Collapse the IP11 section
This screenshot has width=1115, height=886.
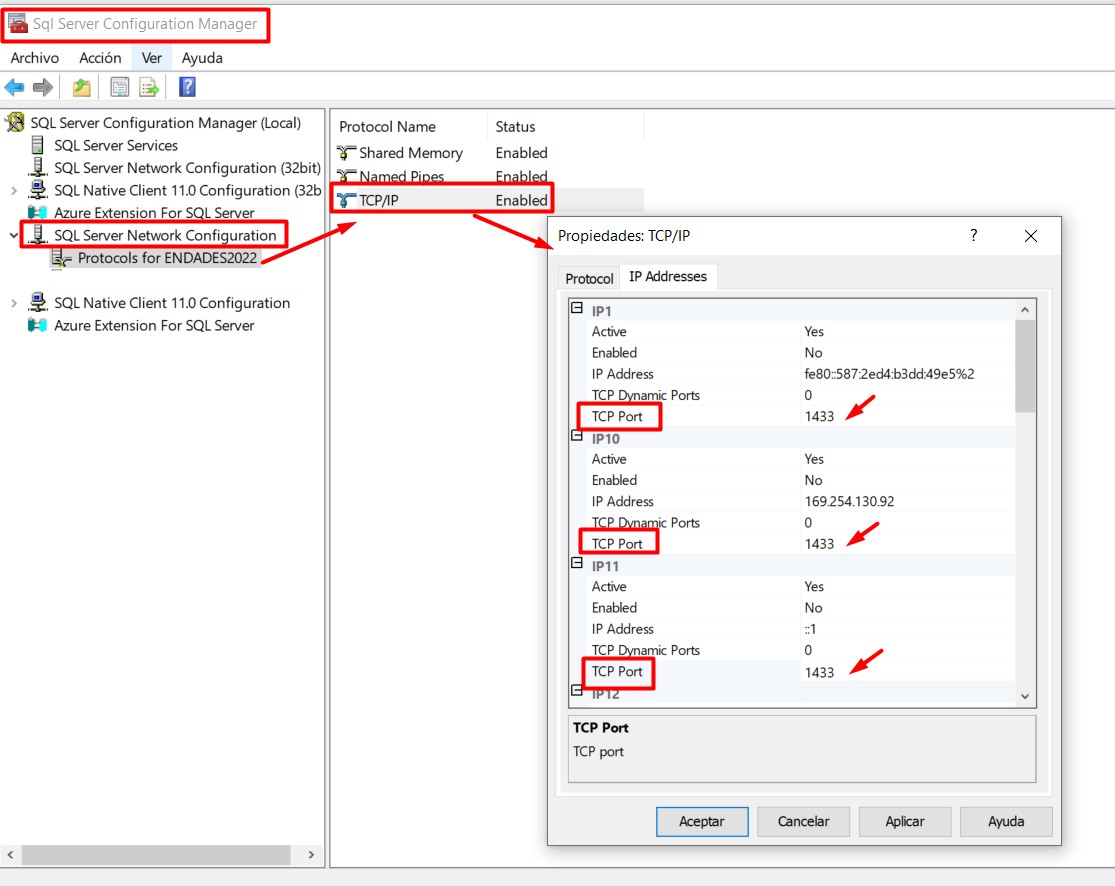[577, 562]
